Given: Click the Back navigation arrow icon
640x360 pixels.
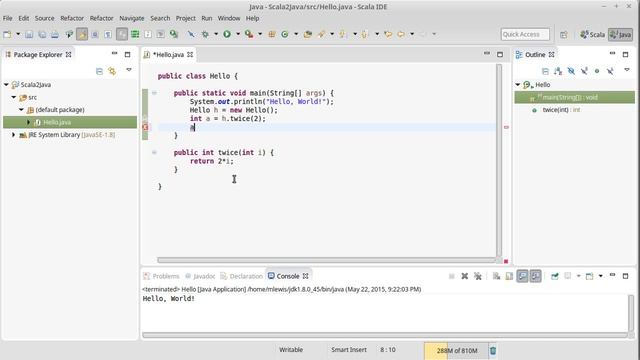Looking at the screenshot, I should click(x=401, y=34).
